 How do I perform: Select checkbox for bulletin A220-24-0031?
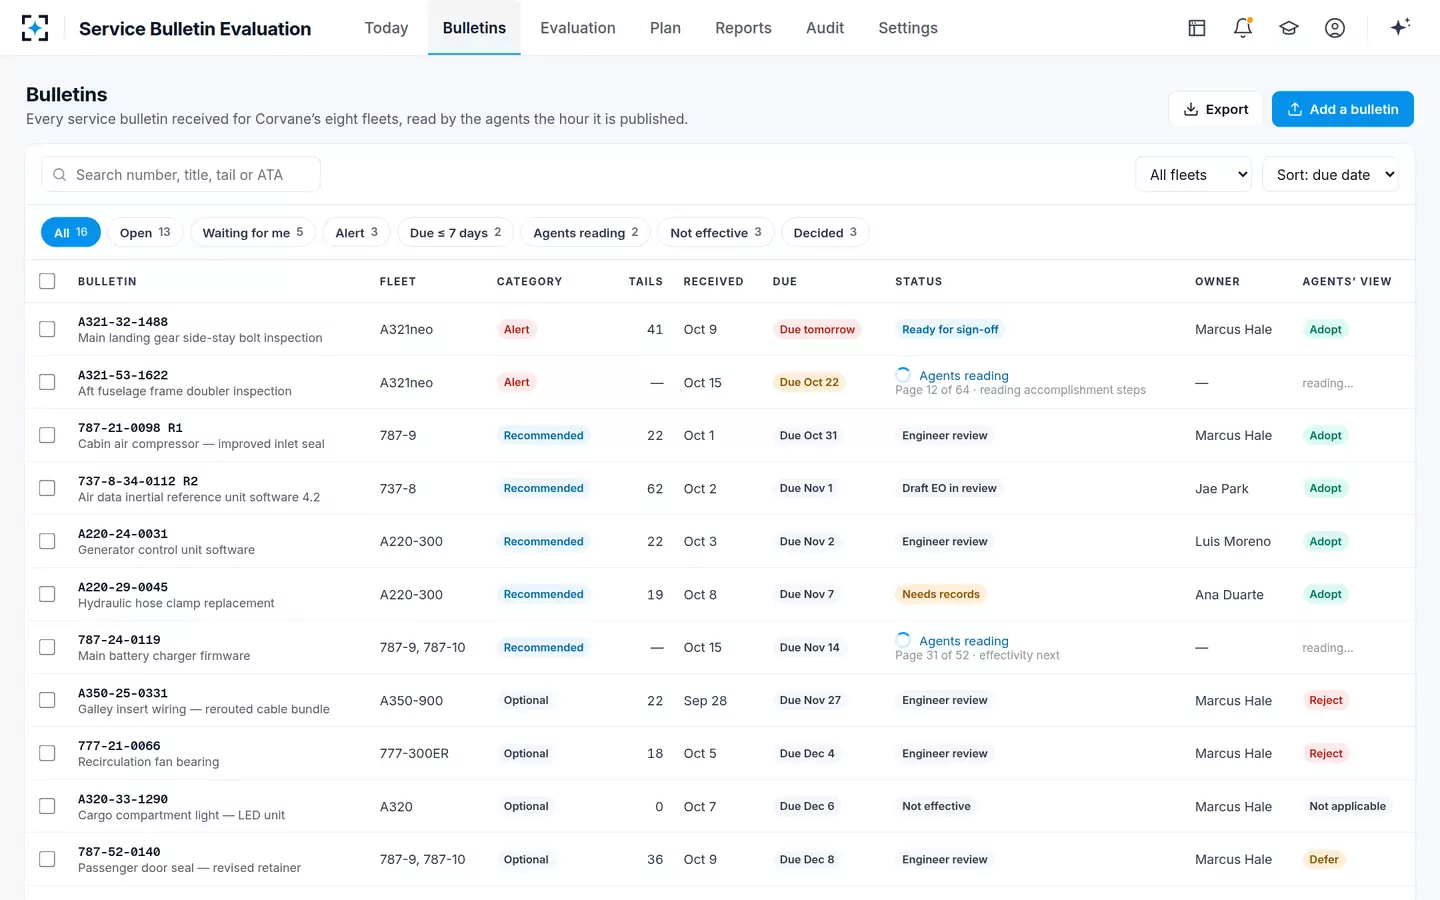point(47,541)
